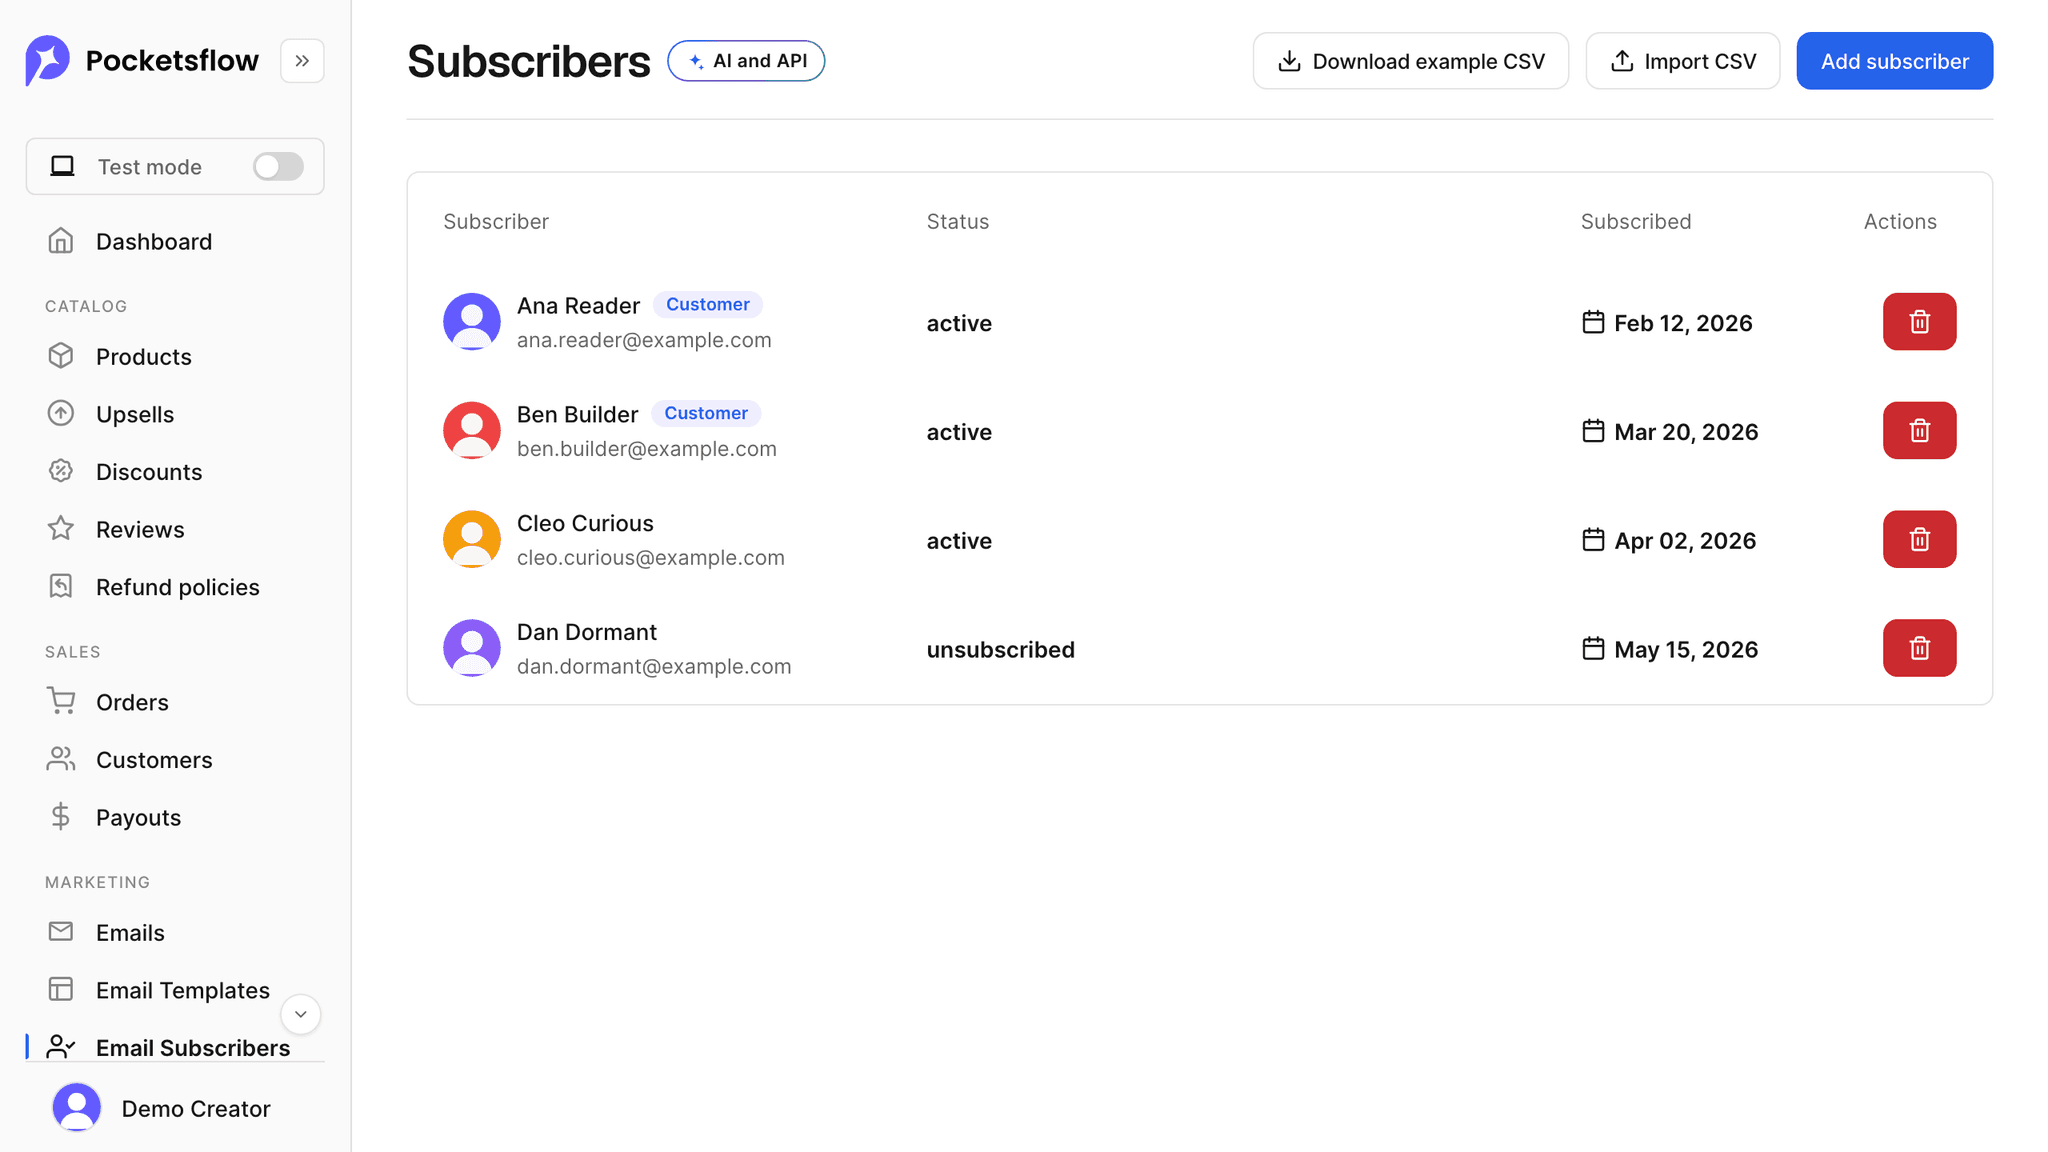Click Download example CSV button
The height and width of the screenshot is (1152, 2048).
pyautogui.click(x=1411, y=61)
